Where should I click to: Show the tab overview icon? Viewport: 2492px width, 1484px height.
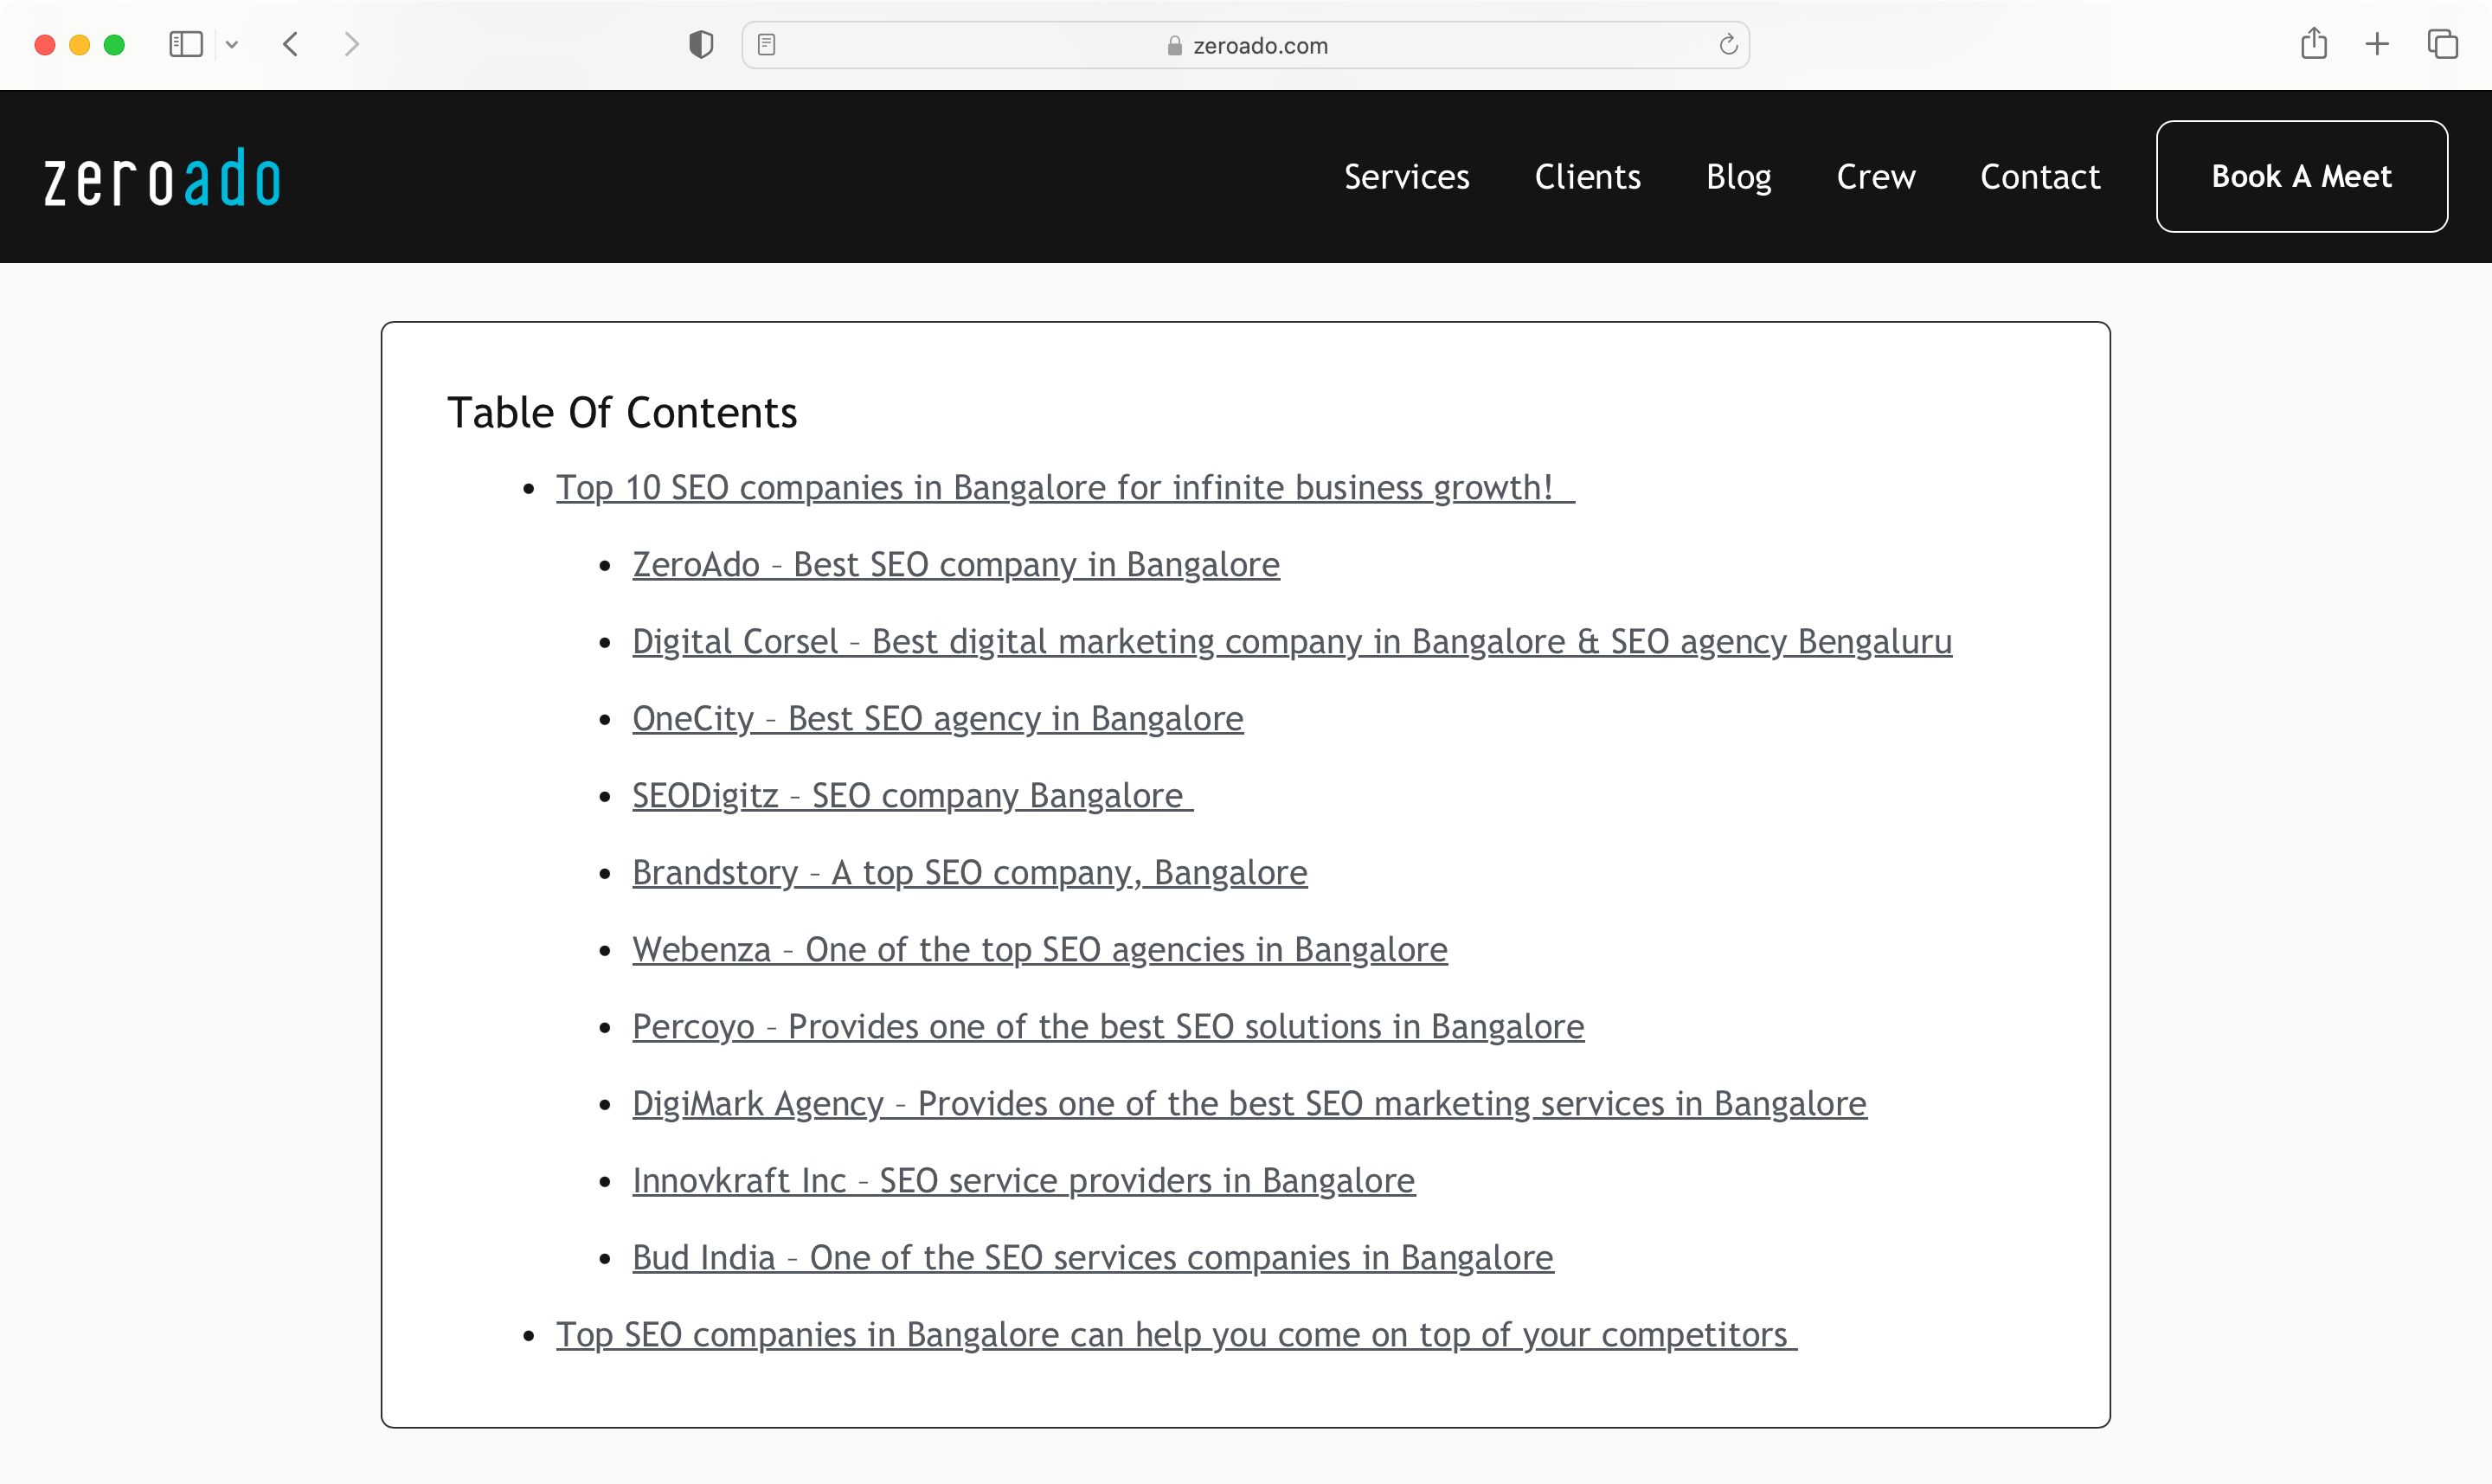coord(2442,44)
